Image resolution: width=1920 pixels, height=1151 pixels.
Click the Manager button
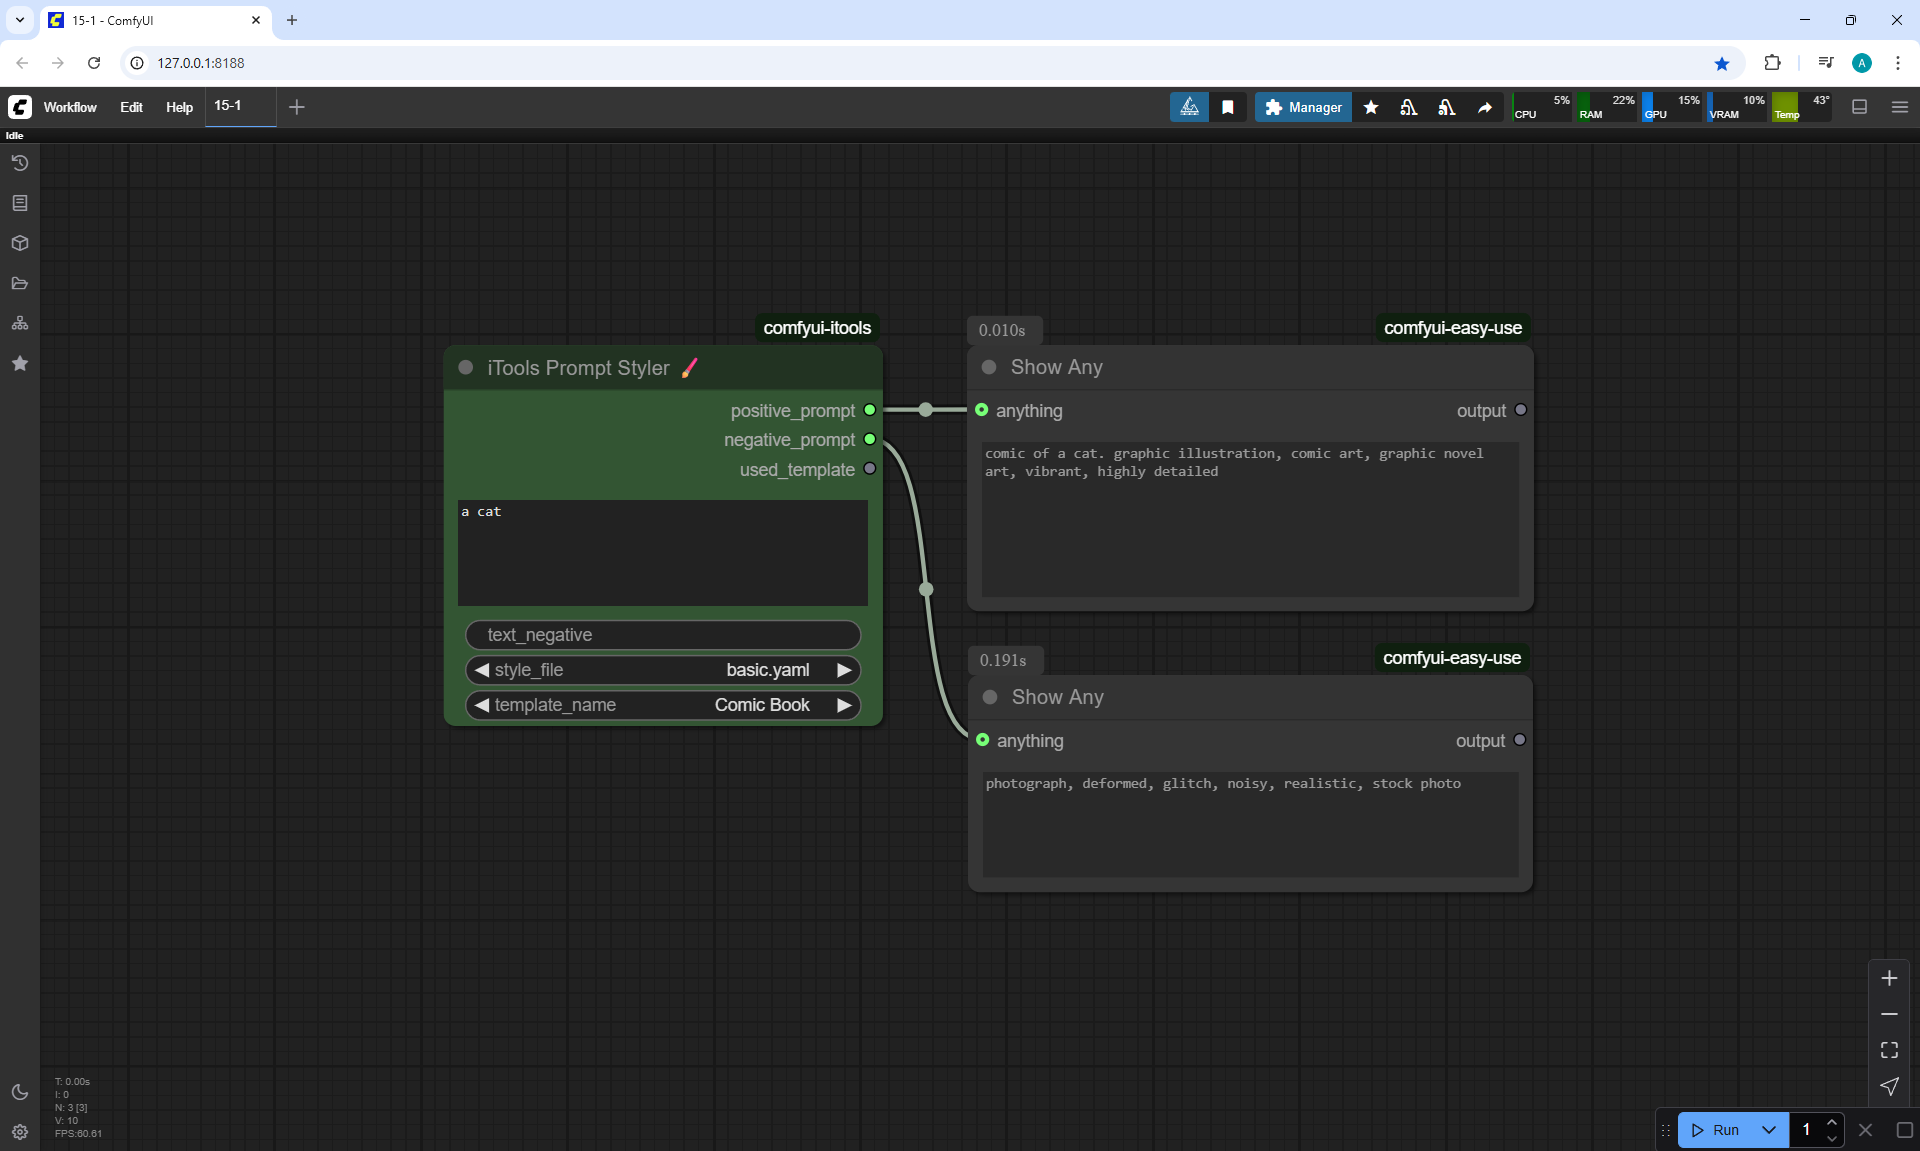(x=1303, y=107)
